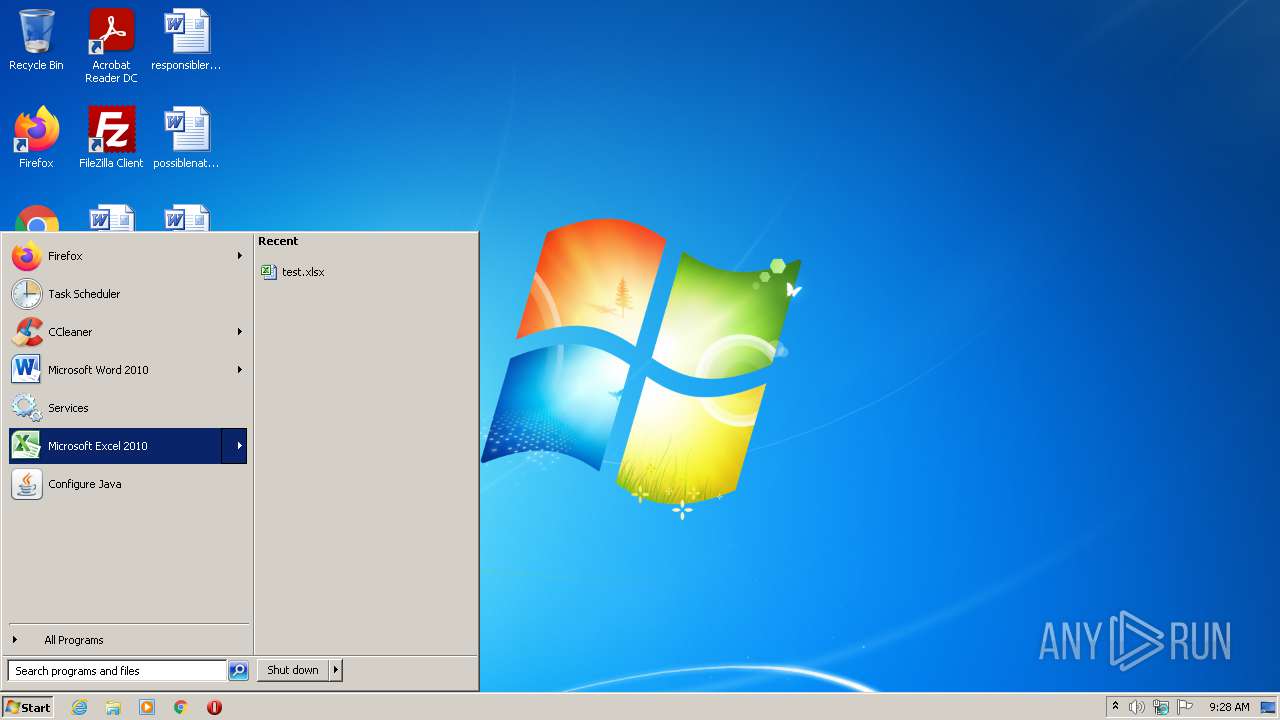Open Microsoft Word 2010 from Start menu
1280x720 pixels.
[x=128, y=370]
